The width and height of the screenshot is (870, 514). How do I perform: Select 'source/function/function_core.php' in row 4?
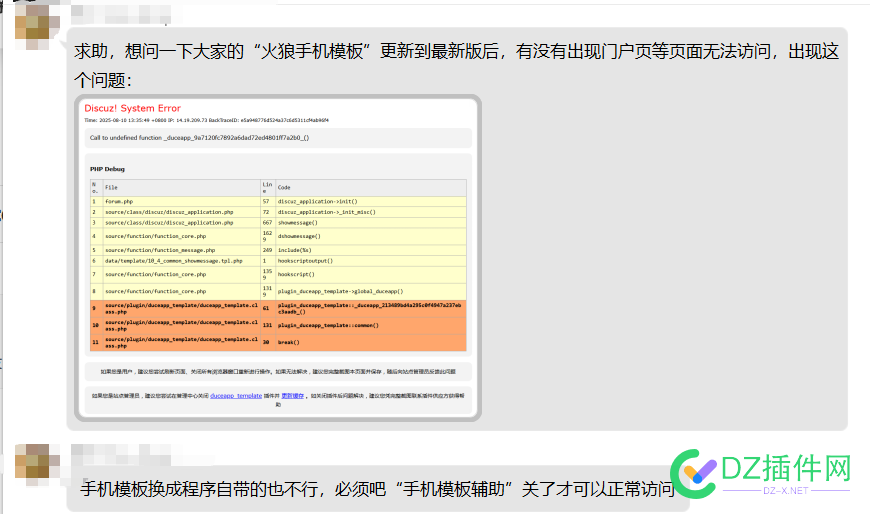click(181, 236)
